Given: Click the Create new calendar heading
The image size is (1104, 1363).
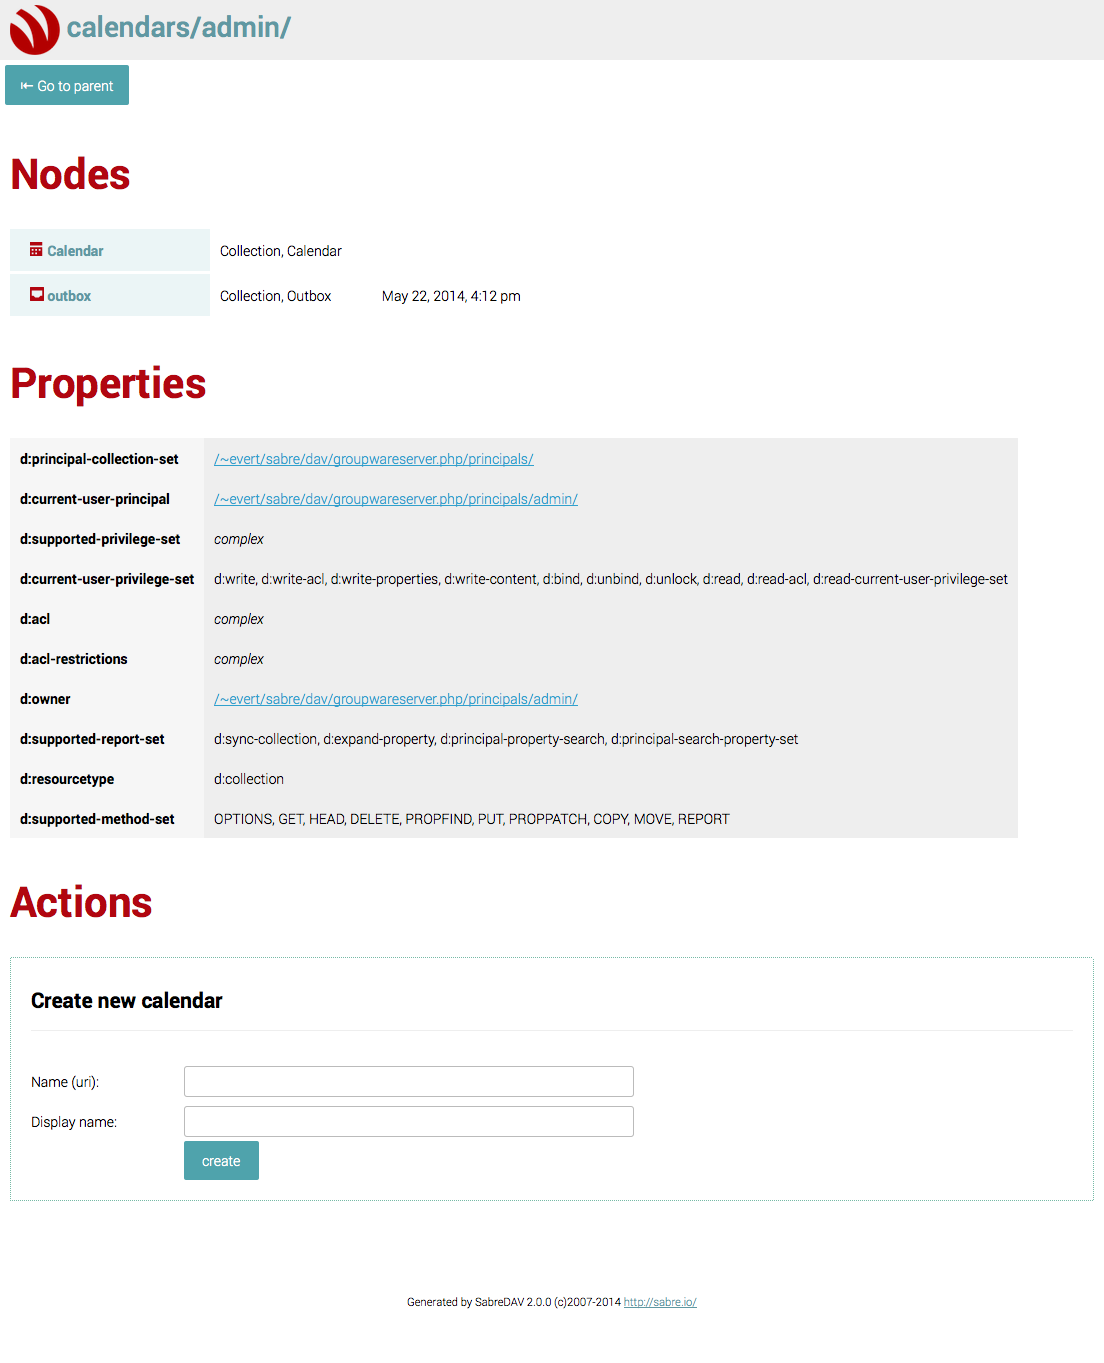Looking at the screenshot, I should pyautogui.click(x=127, y=1000).
